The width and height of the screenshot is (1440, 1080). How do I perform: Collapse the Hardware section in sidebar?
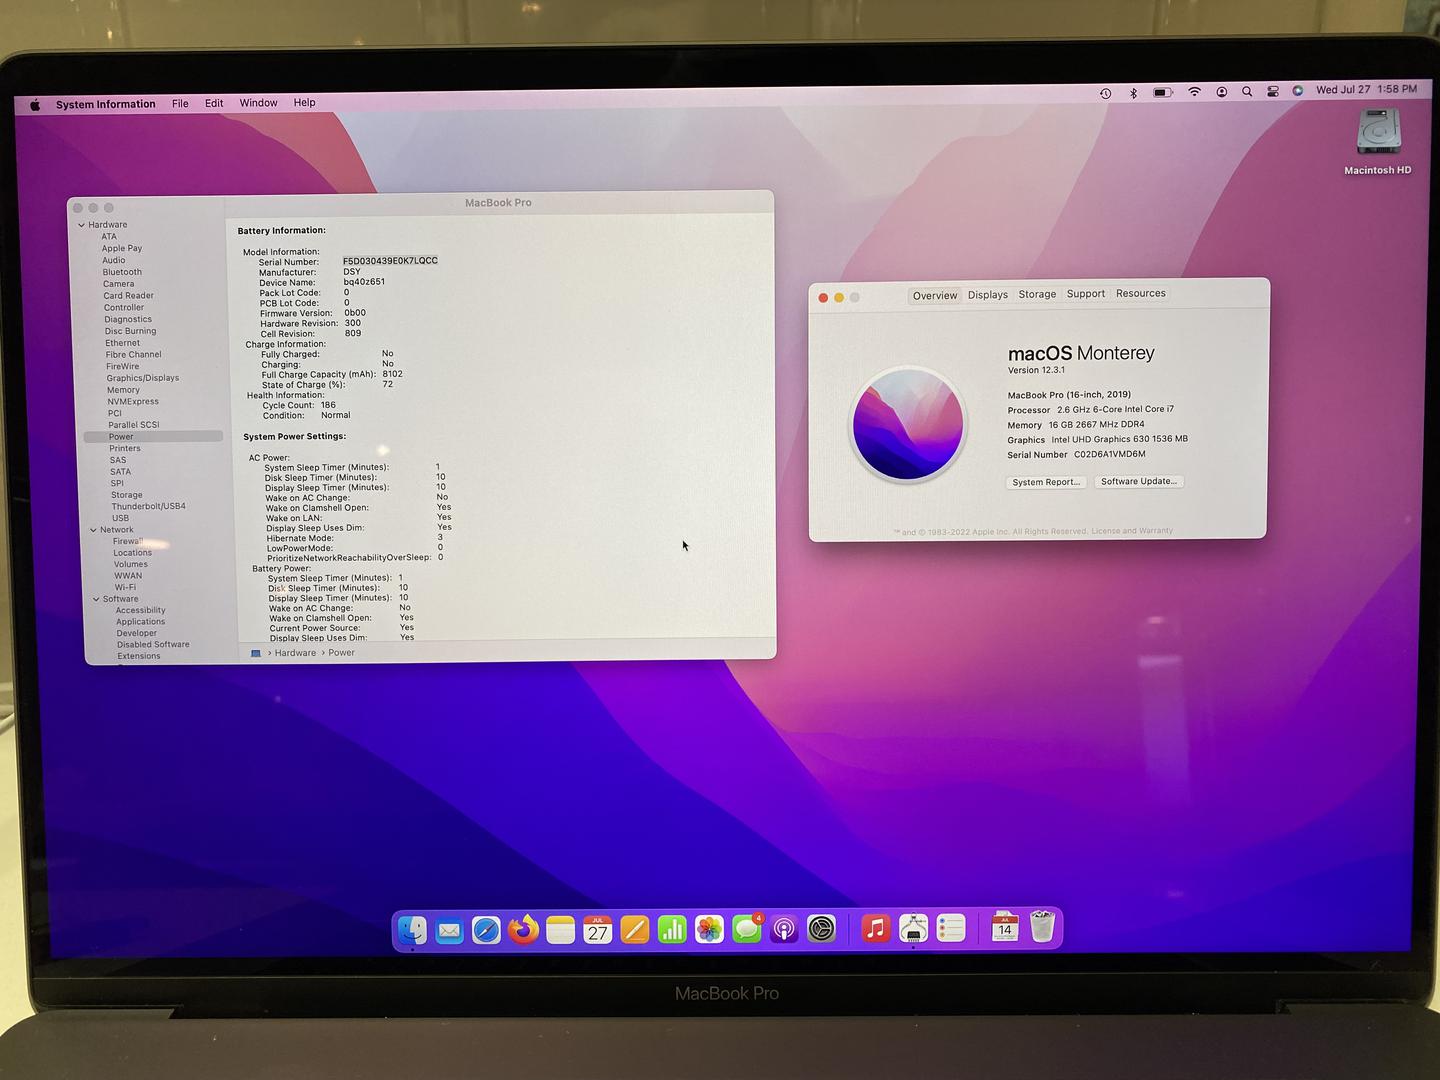click(82, 225)
